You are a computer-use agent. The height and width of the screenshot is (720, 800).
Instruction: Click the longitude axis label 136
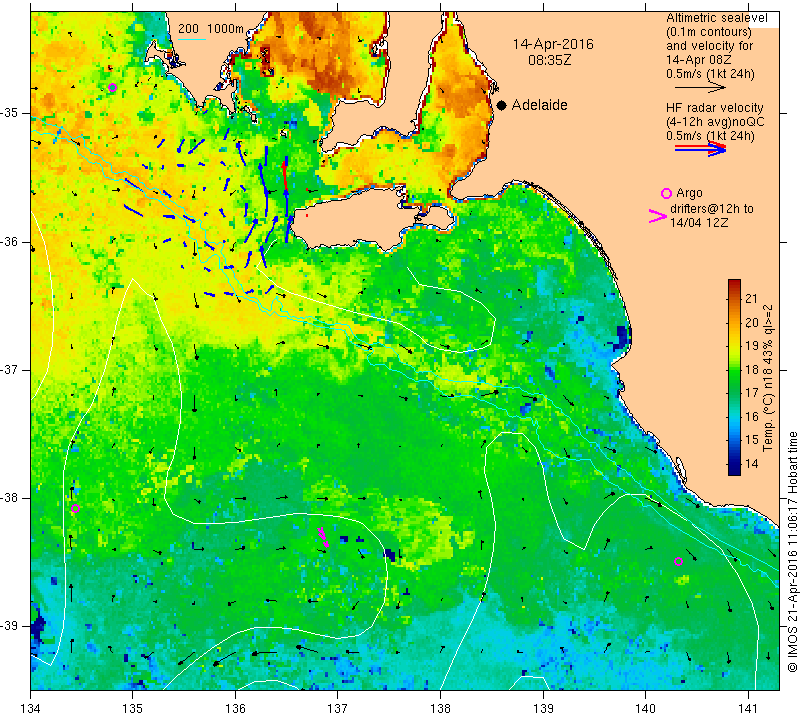[235, 708]
